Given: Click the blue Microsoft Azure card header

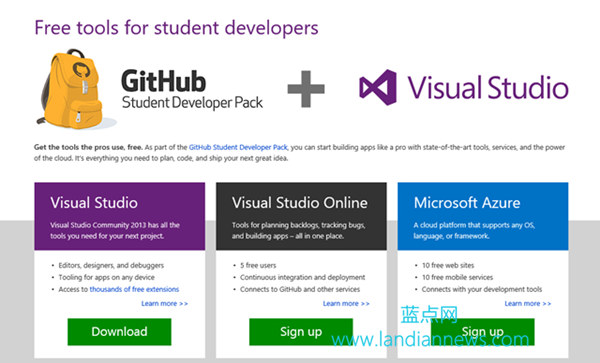Looking at the screenshot, I should (483, 216).
